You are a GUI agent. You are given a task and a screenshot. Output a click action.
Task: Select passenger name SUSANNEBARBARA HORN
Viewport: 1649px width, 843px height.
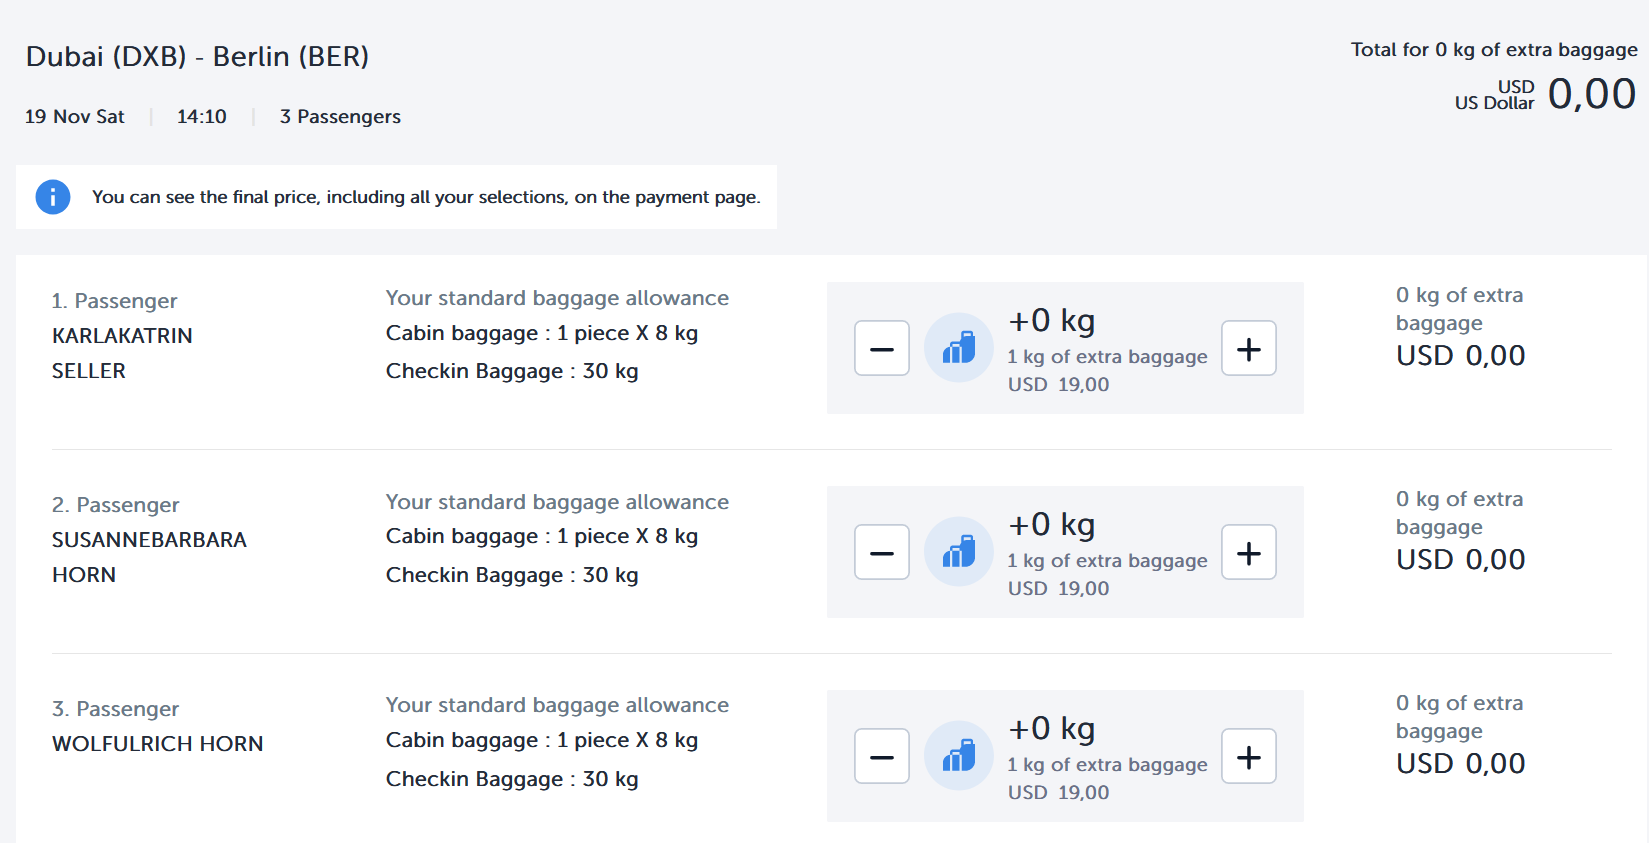click(149, 557)
